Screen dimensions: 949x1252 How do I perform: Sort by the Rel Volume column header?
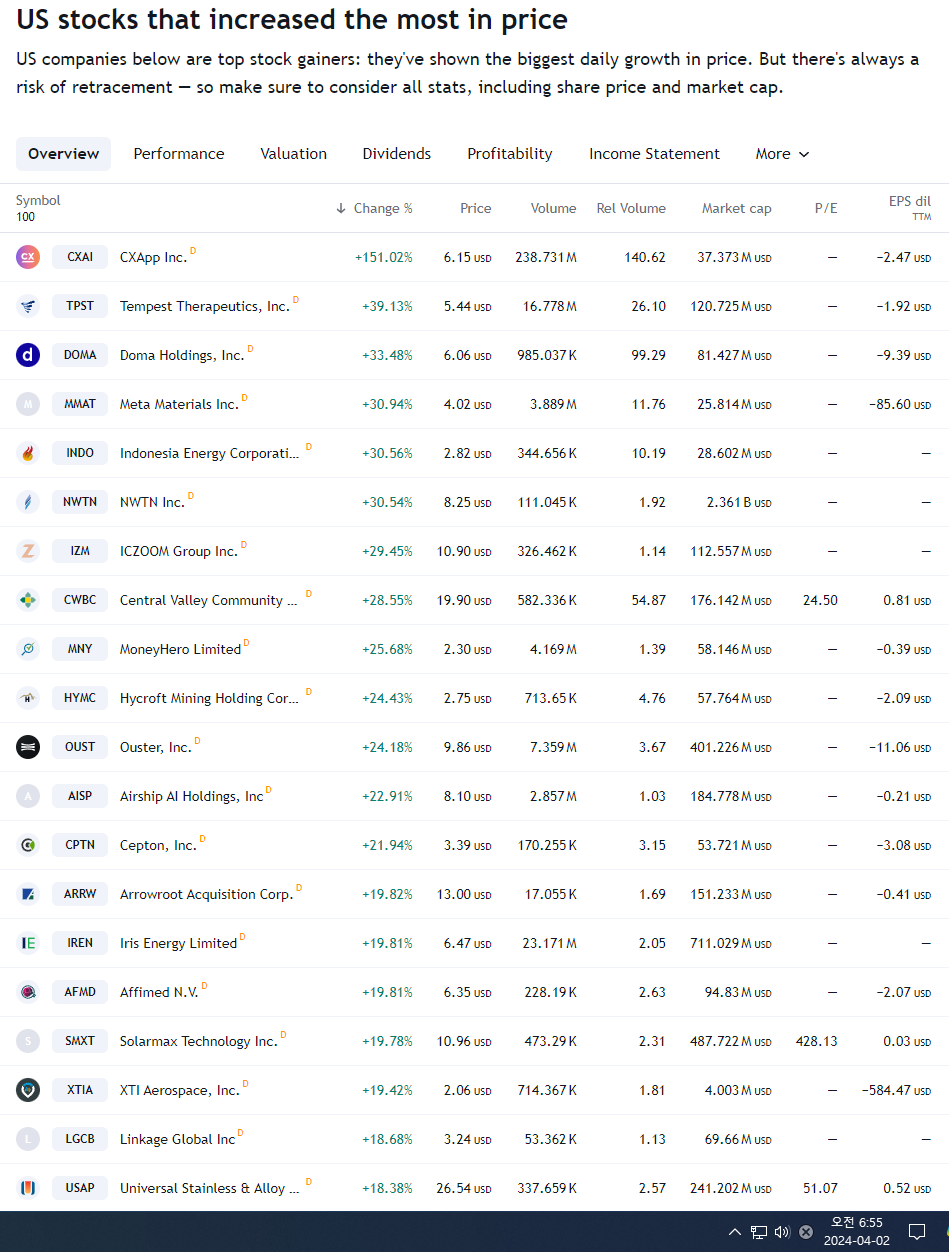tap(631, 208)
